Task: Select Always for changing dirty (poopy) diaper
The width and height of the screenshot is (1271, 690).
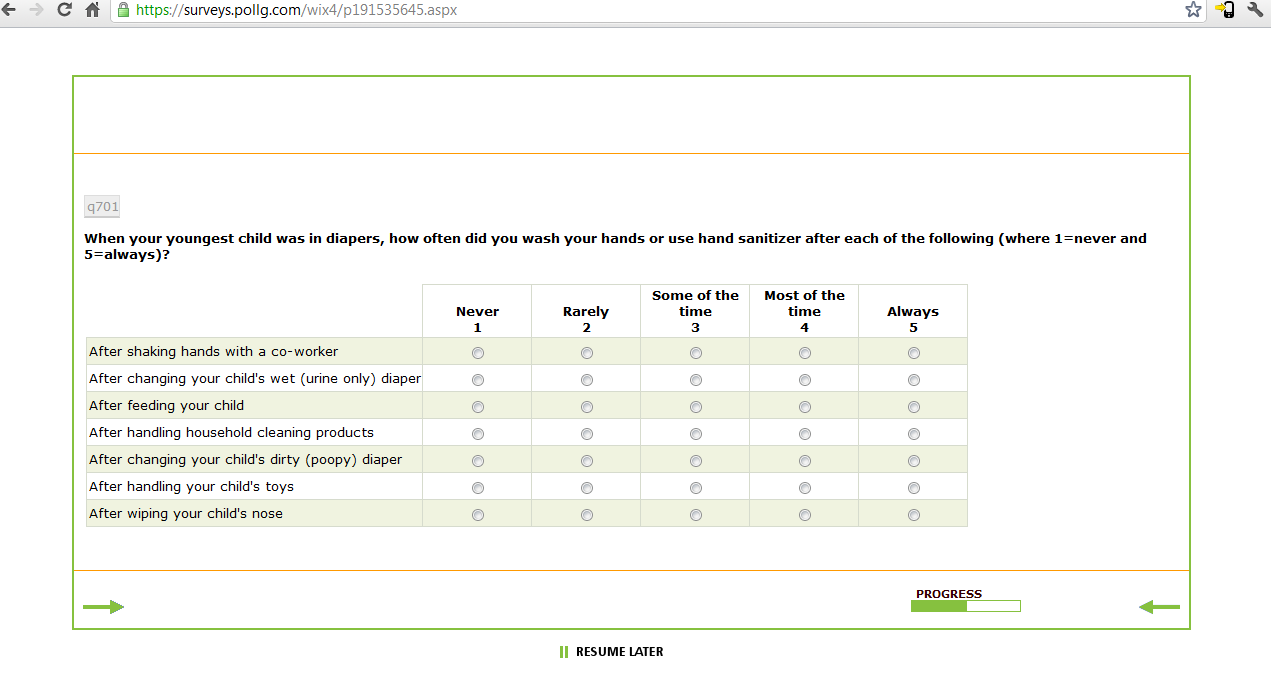Action: pos(913,461)
